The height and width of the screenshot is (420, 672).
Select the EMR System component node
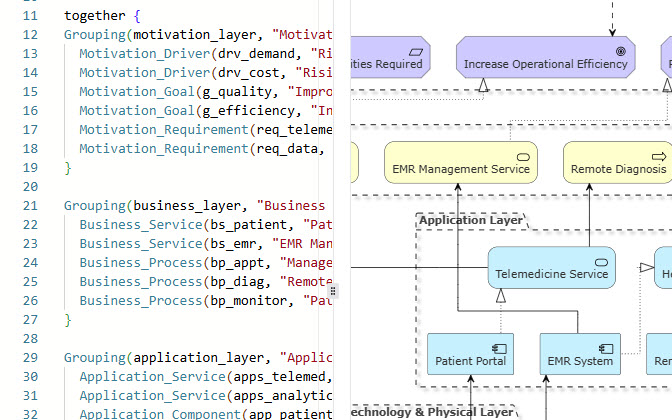[x=580, y=354]
